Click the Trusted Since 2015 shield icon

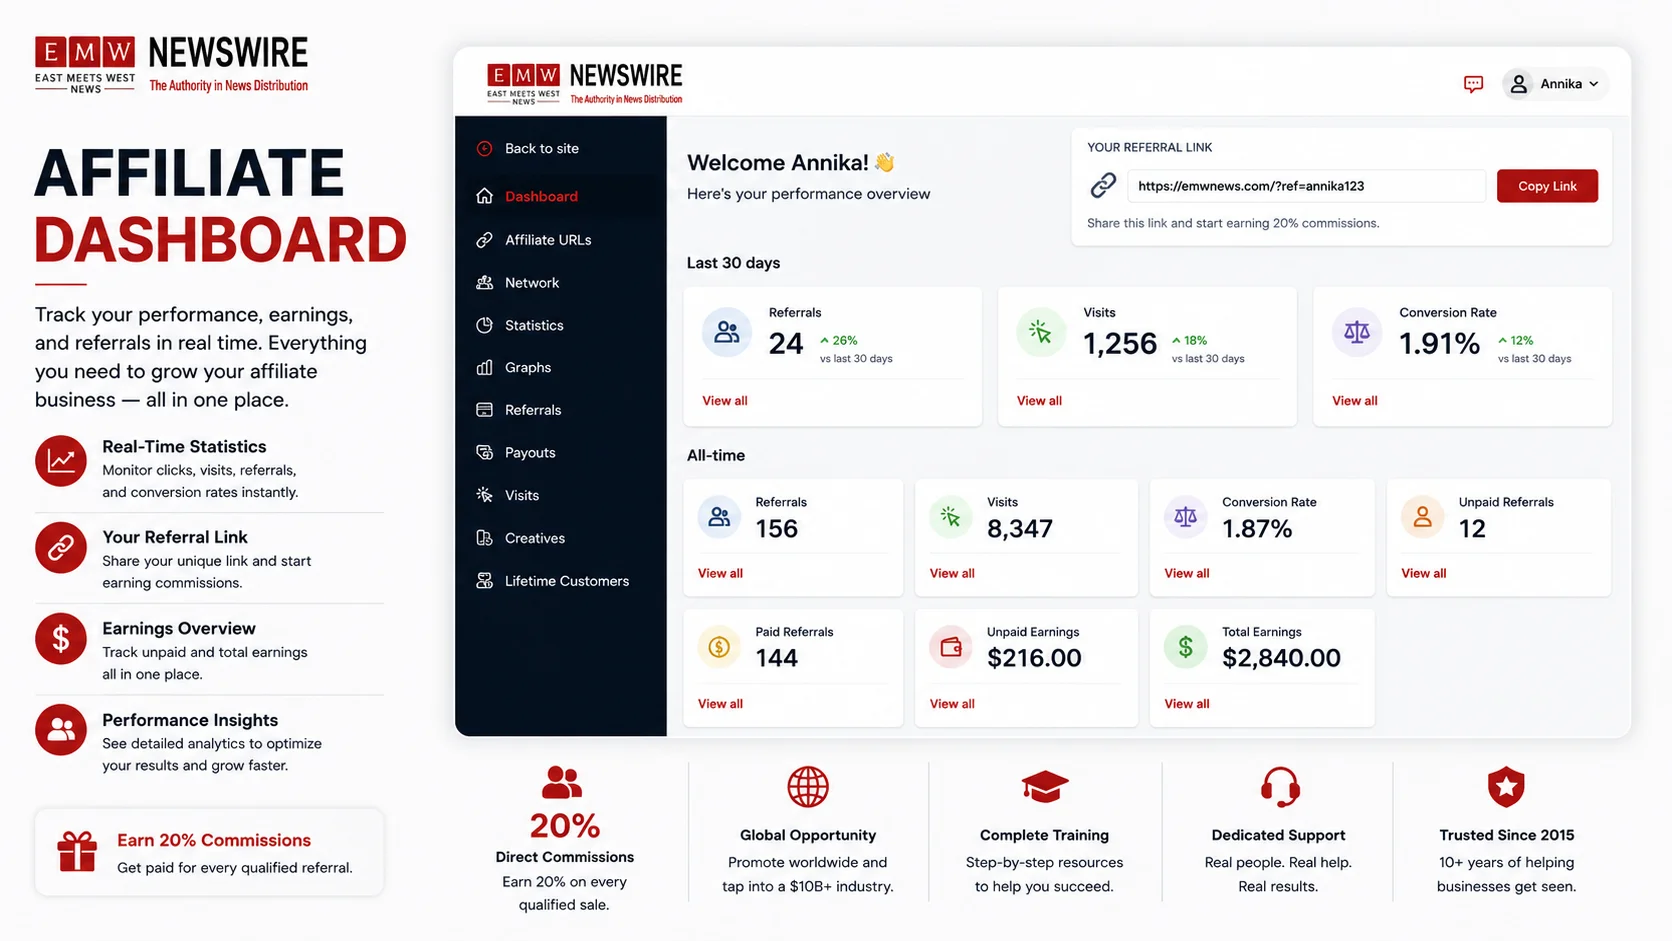click(x=1506, y=787)
